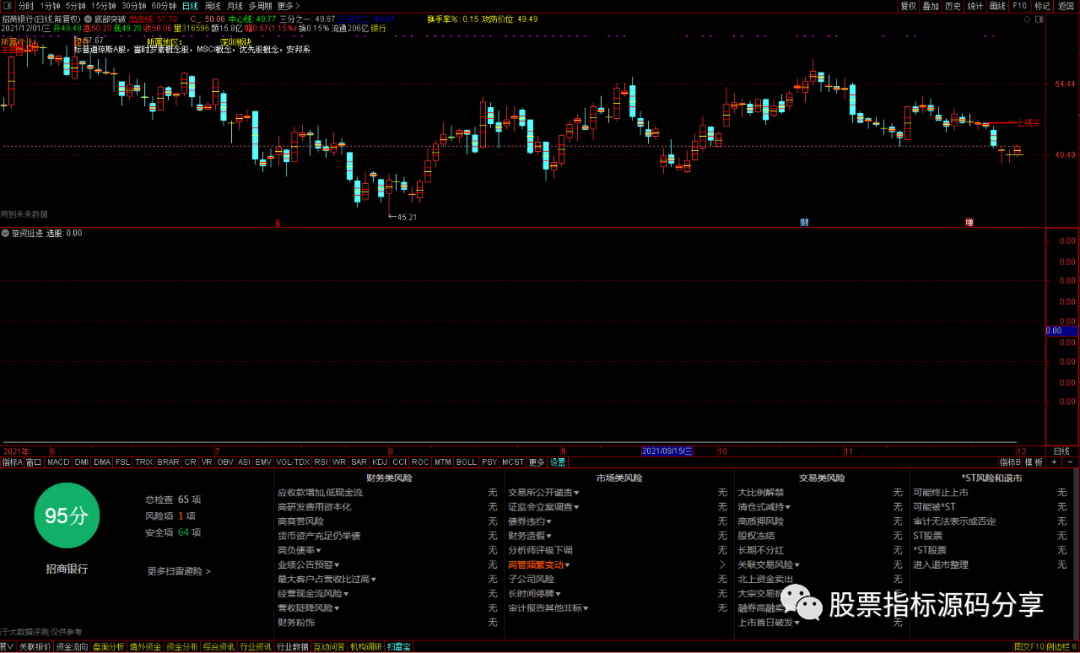Open the 设置 indicator settings
Screen dimensions: 1080x653
tap(557, 462)
